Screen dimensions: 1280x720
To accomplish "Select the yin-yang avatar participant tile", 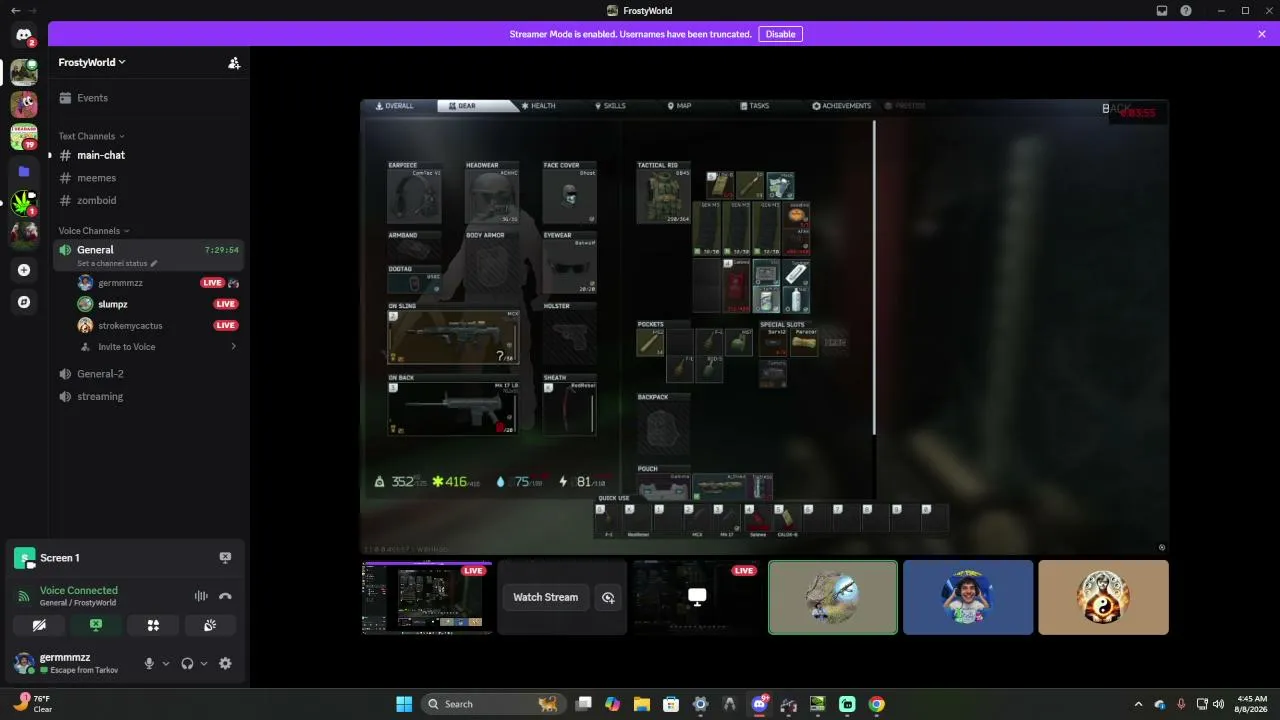I will point(1103,597).
